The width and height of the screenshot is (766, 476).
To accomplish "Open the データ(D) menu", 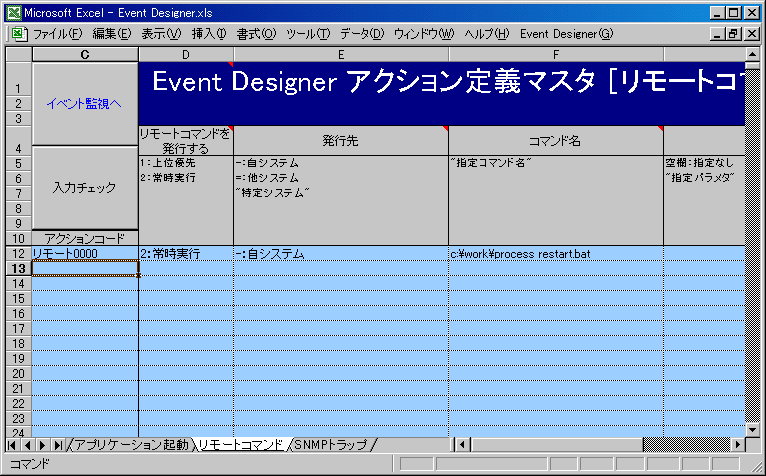I will pos(362,34).
